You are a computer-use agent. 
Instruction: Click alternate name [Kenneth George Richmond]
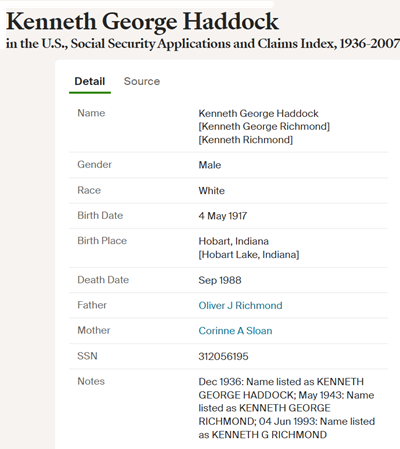(264, 126)
